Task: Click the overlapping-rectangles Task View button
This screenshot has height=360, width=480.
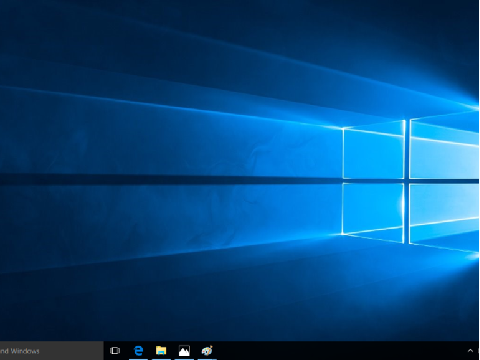Action: coord(115,350)
